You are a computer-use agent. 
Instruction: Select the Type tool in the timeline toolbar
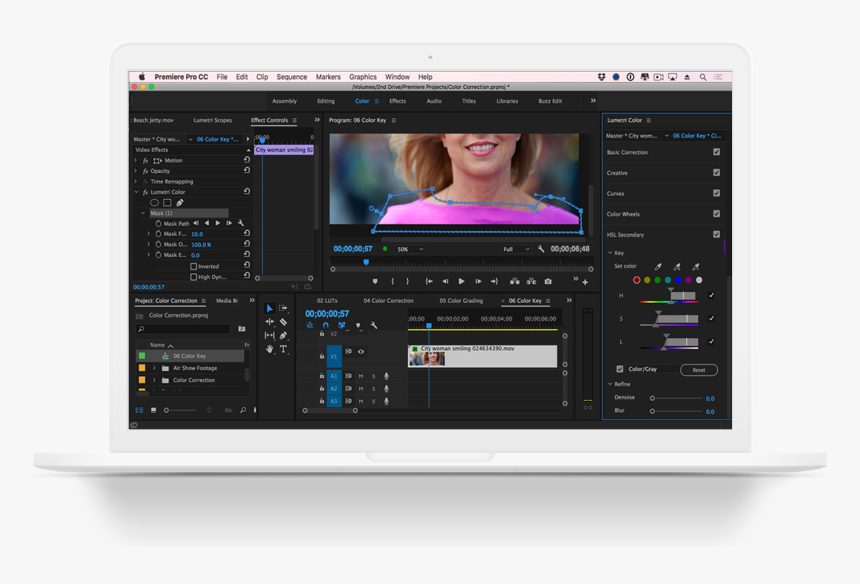click(283, 349)
